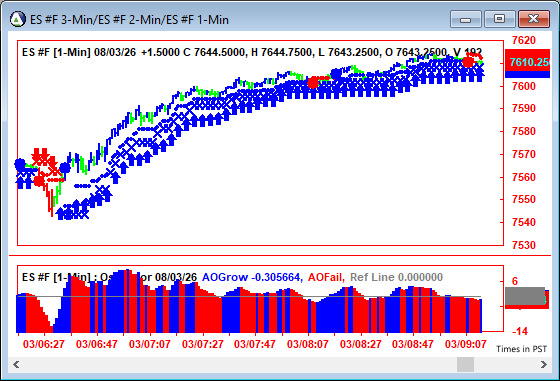Click the 7580 price axis label
The height and width of the screenshot is (381, 560).
tap(524, 131)
